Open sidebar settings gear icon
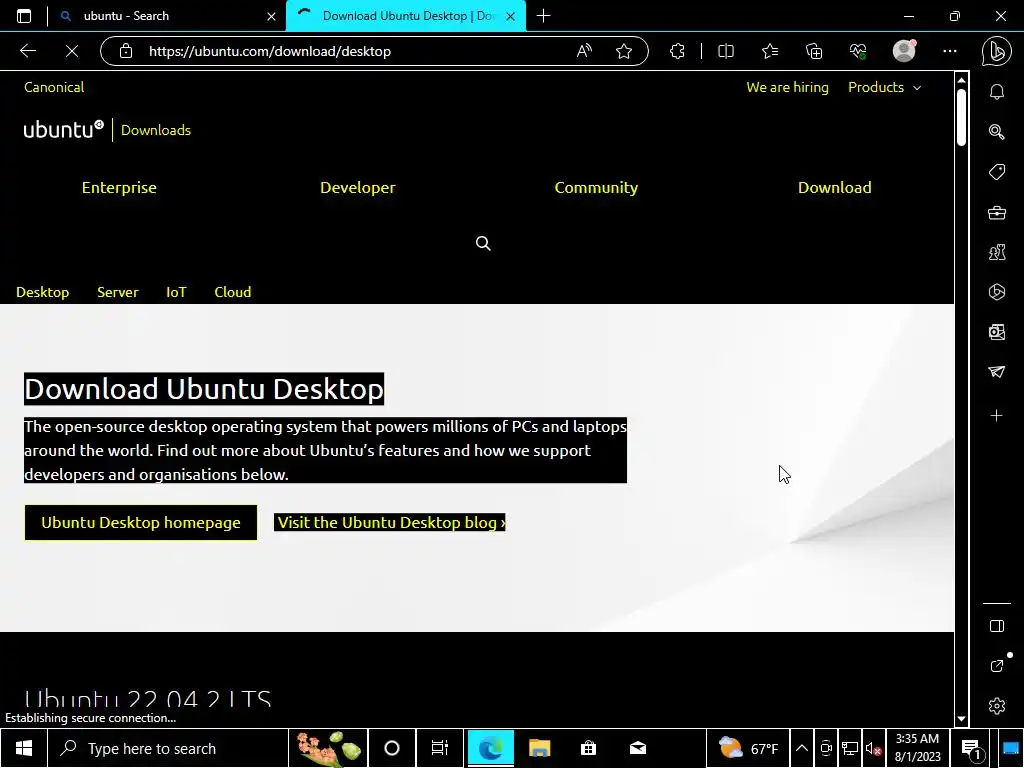The width and height of the screenshot is (1024, 768). [x=997, y=706]
